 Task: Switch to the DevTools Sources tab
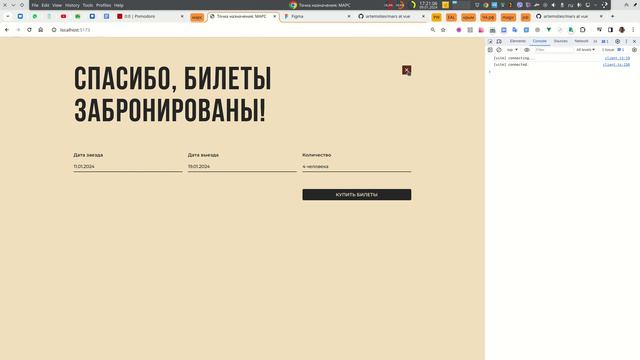tap(560, 41)
